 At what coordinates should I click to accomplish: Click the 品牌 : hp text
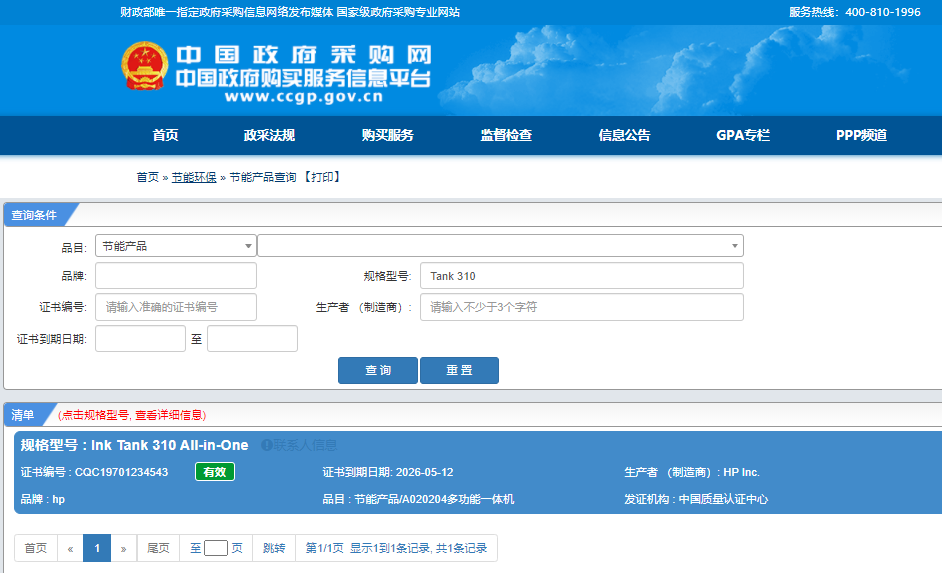coord(43,499)
